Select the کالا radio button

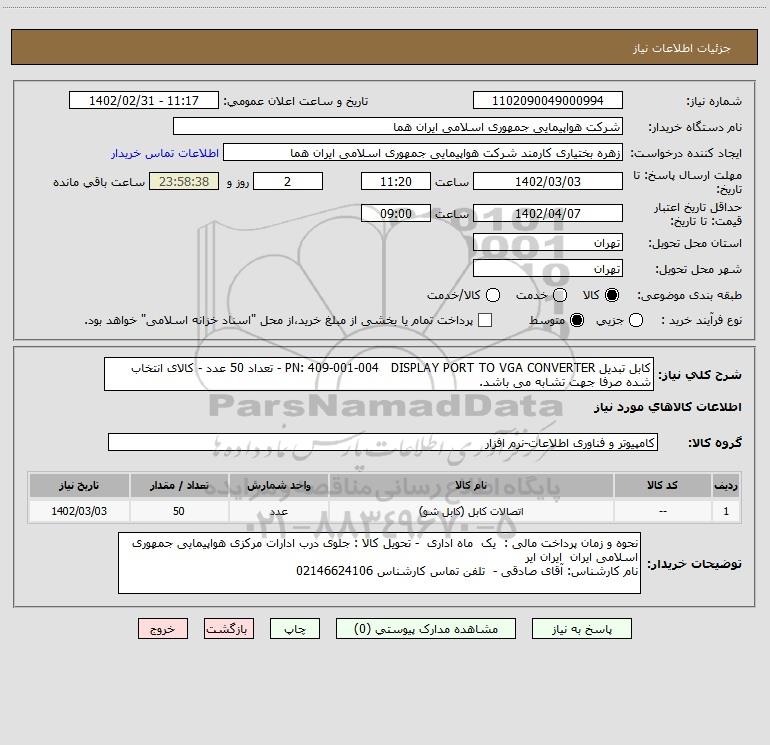point(612,295)
